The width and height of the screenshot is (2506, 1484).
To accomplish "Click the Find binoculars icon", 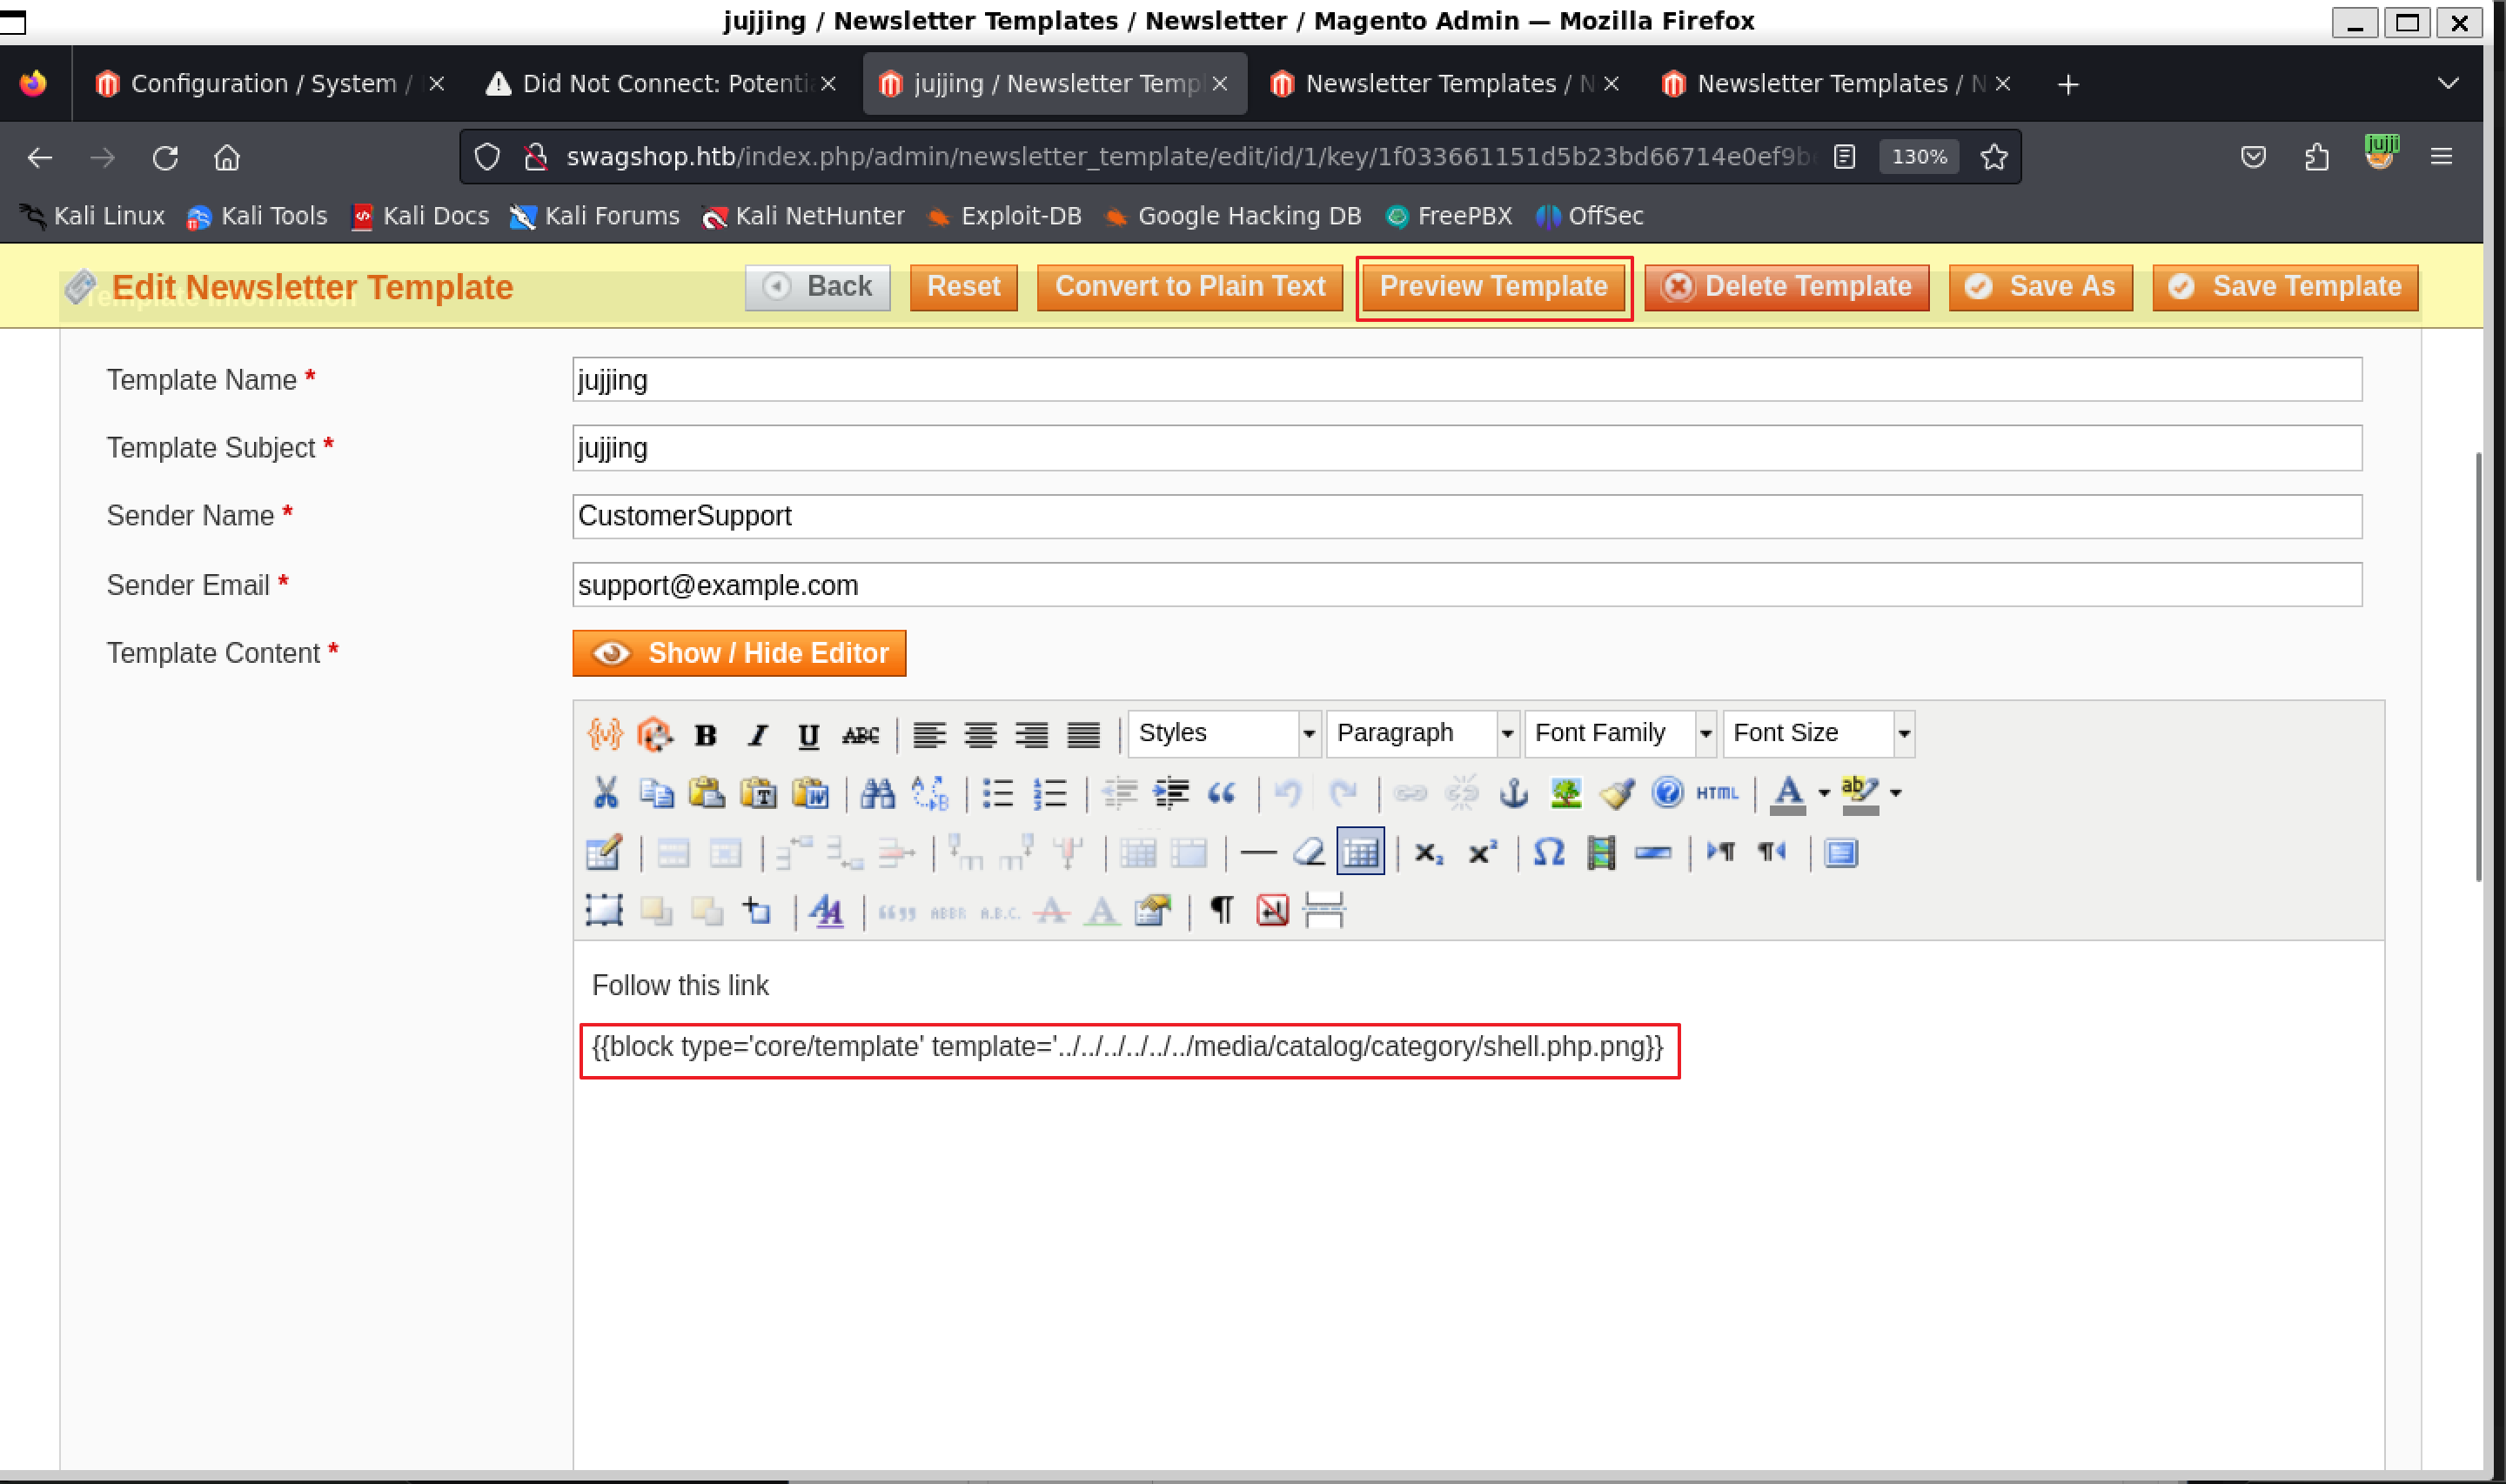I will (877, 793).
